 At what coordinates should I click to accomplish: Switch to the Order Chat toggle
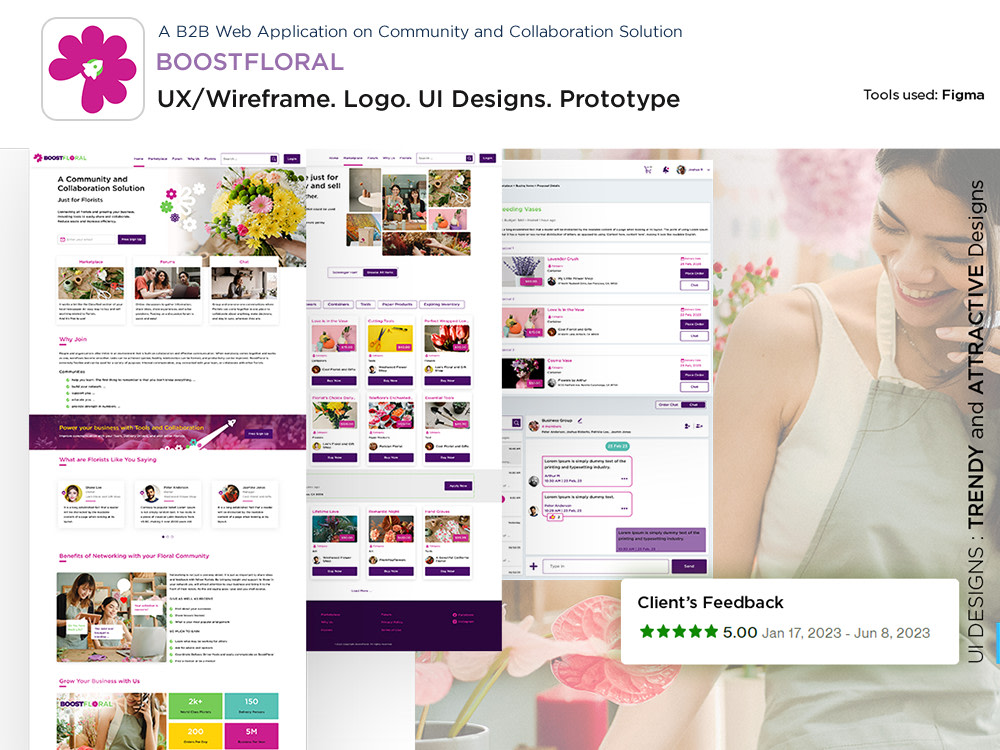[668, 404]
